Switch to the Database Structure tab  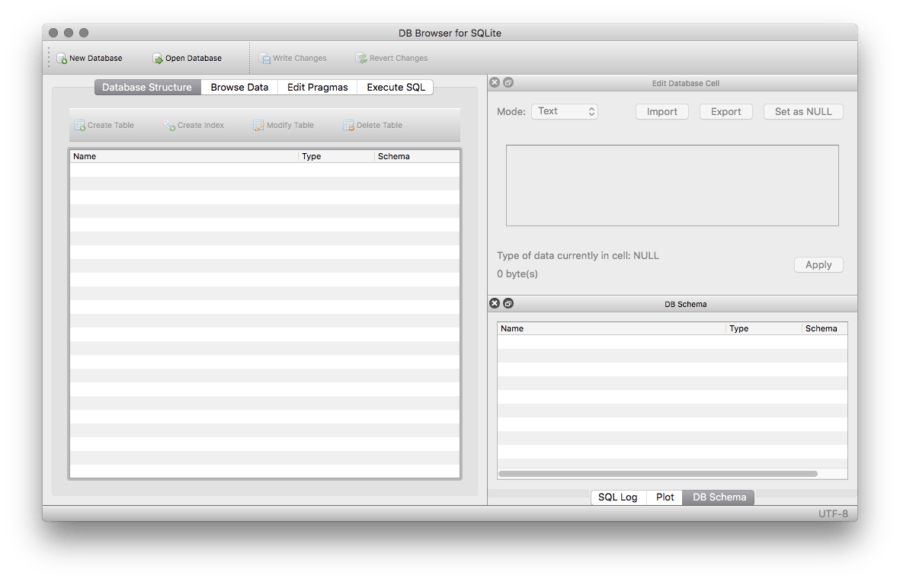(x=147, y=87)
